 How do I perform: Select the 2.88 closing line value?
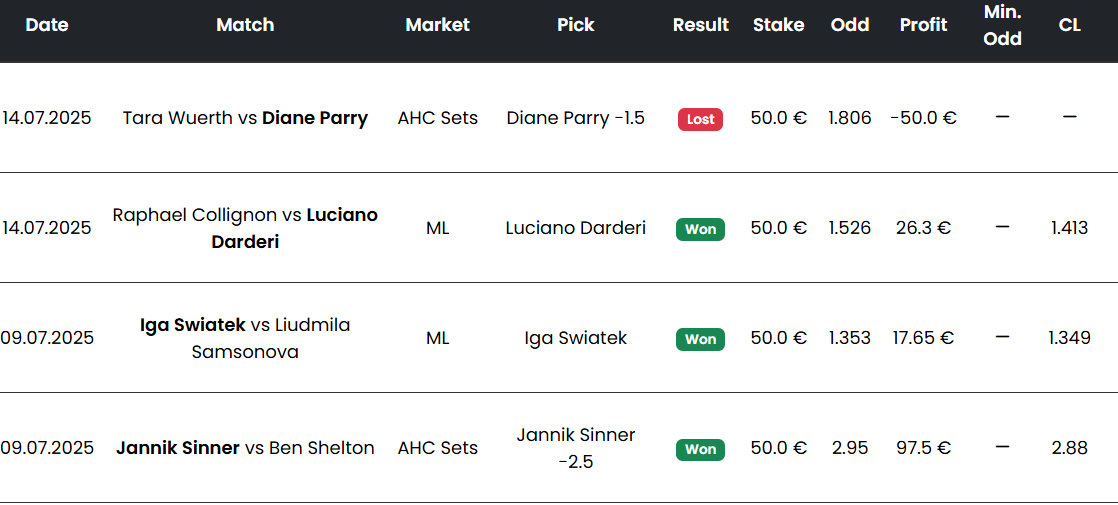click(1070, 448)
